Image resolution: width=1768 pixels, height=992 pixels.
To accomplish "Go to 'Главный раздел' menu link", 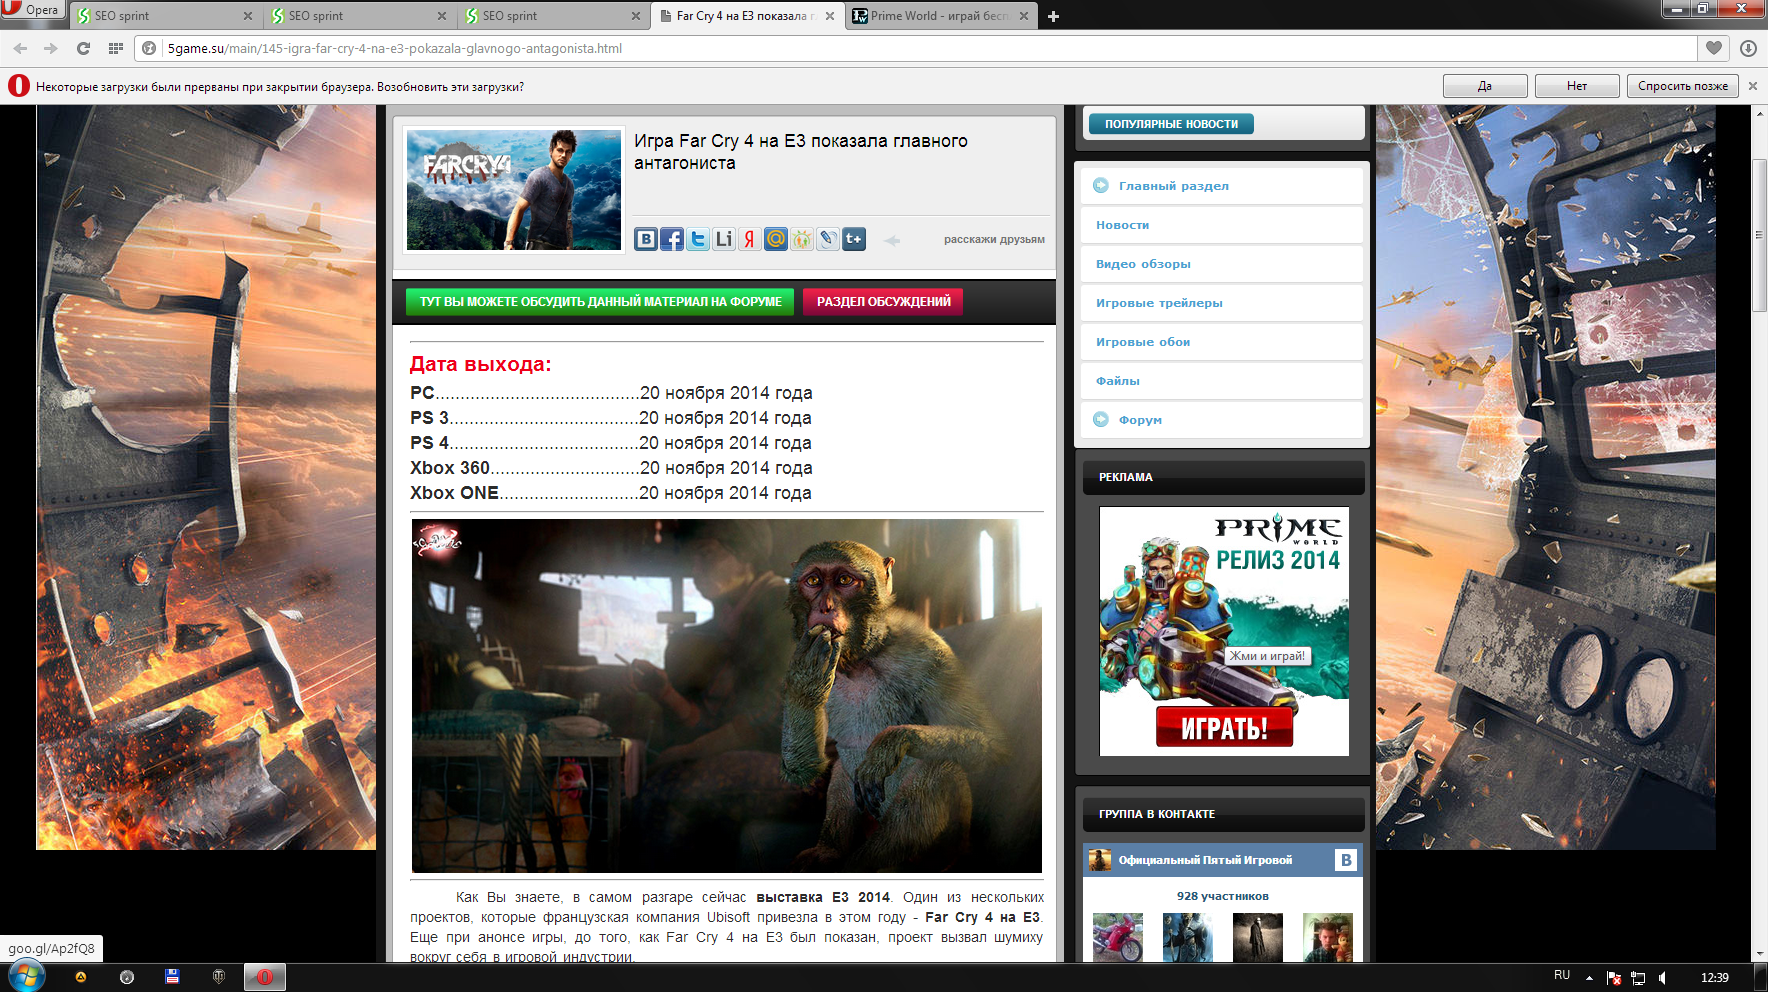I will [1222, 186].
